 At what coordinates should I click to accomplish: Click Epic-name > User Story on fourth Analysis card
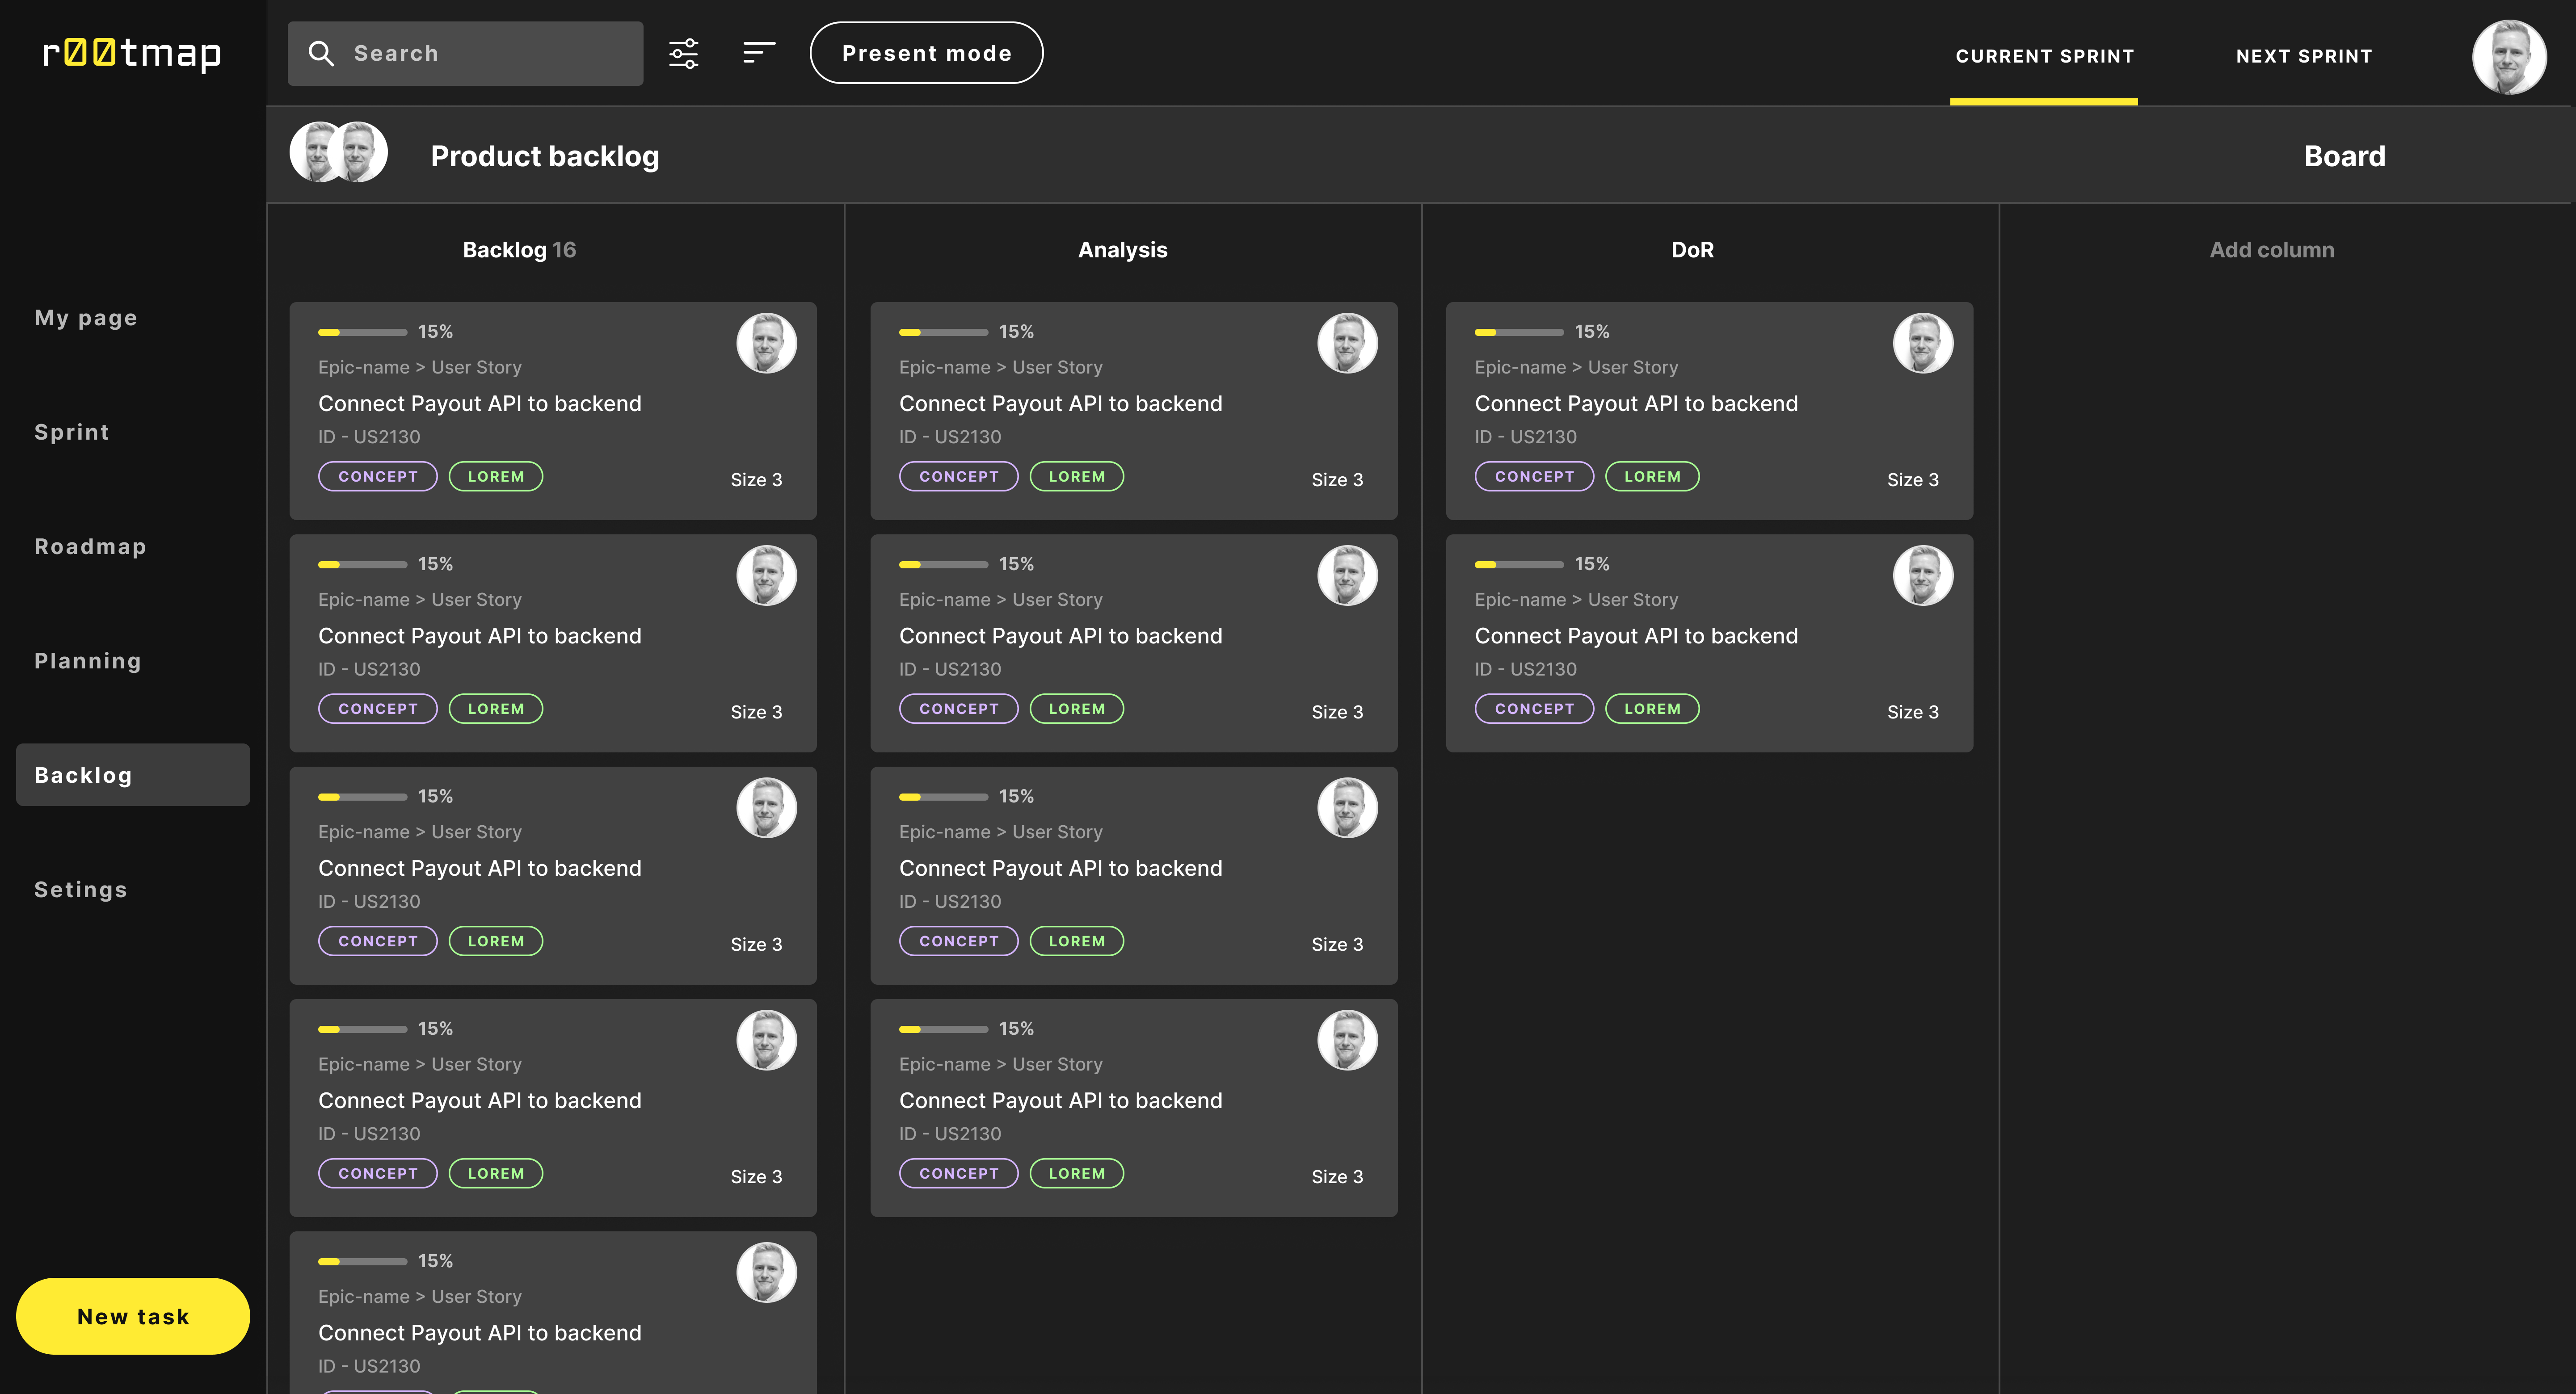coord(1000,1064)
